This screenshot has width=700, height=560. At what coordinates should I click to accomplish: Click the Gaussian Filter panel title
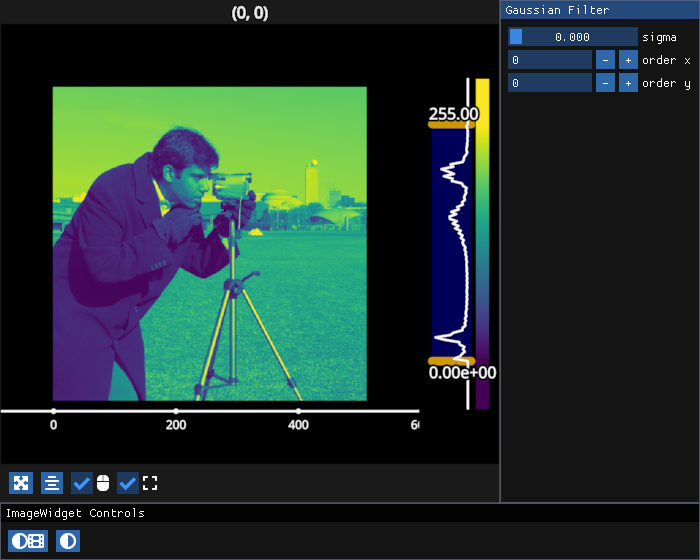[x=557, y=10]
